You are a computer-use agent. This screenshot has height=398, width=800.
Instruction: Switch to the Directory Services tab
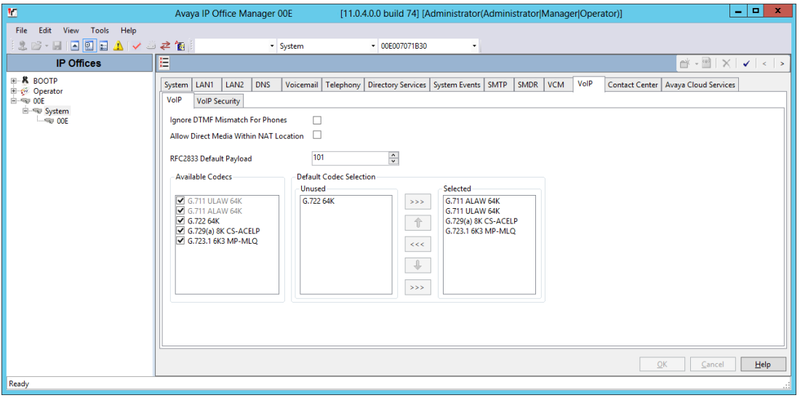(x=396, y=85)
